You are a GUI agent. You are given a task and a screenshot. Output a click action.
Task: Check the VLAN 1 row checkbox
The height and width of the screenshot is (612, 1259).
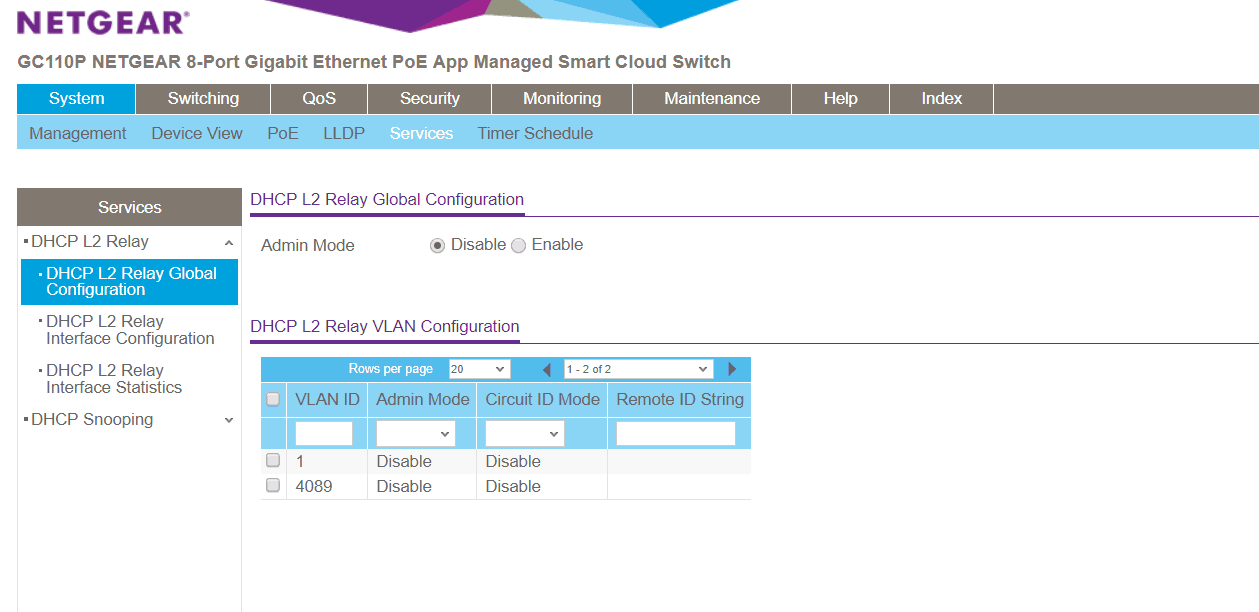[x=273, y=461]
